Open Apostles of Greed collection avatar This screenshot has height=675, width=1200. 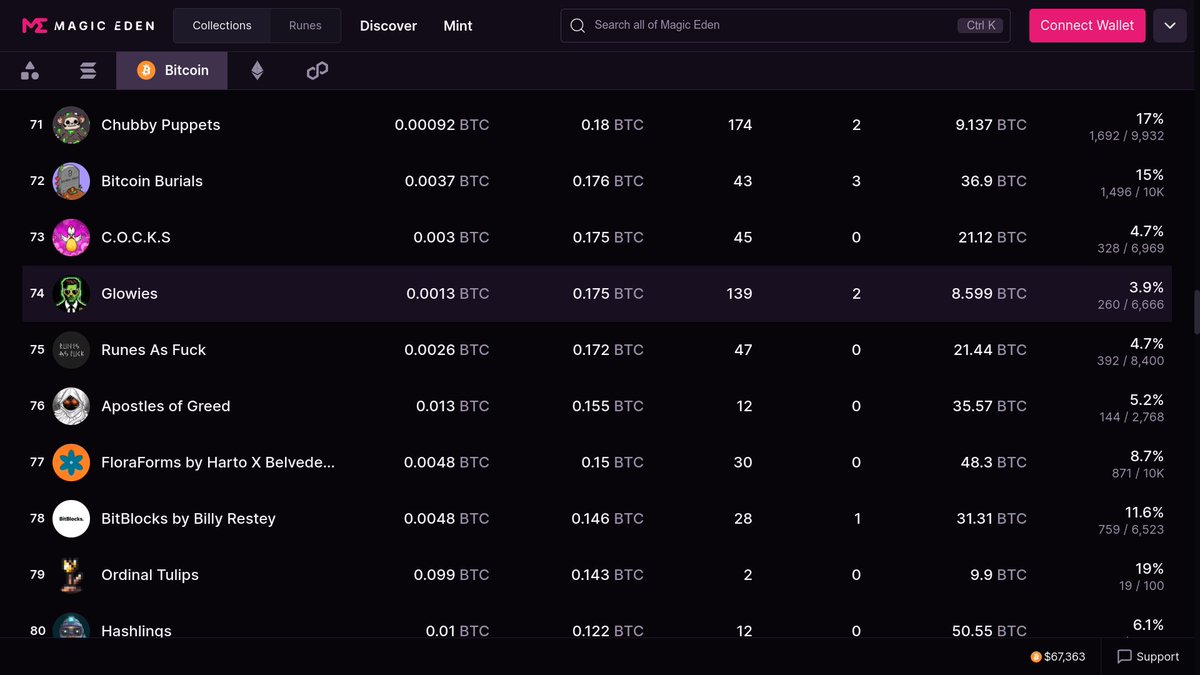71,406
